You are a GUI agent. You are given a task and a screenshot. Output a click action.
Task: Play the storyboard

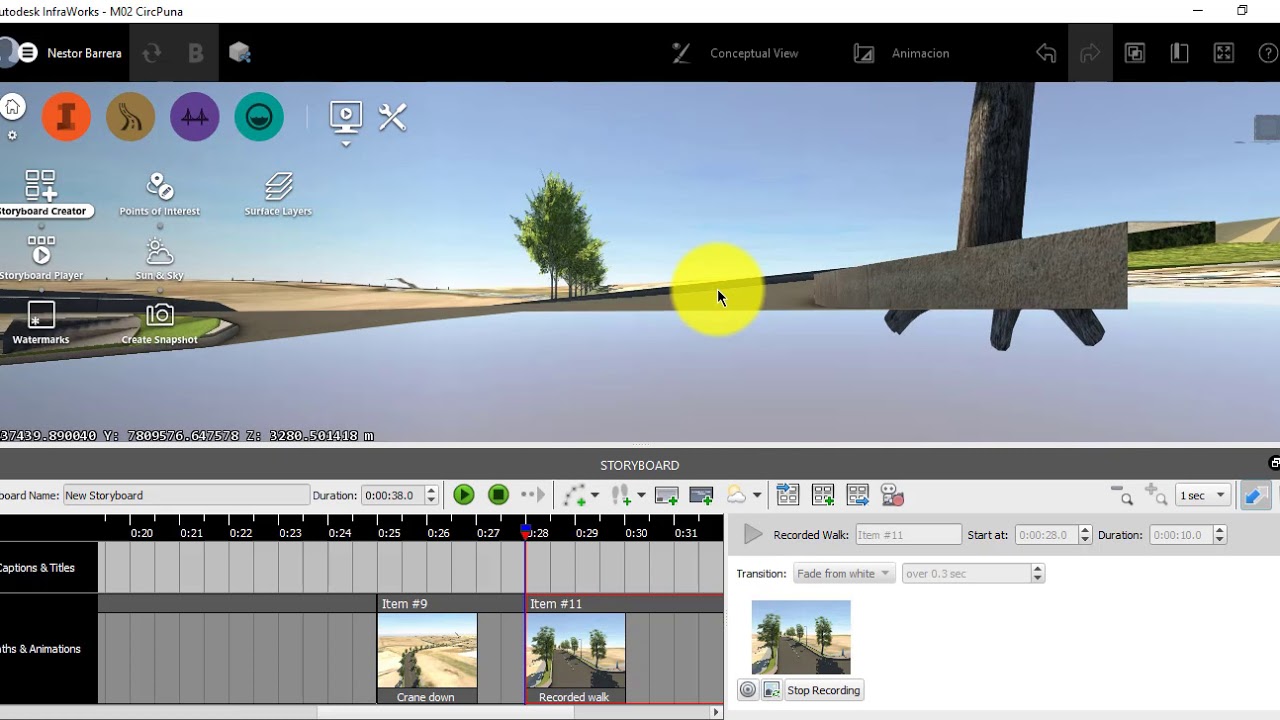click(x=463, y=495)
